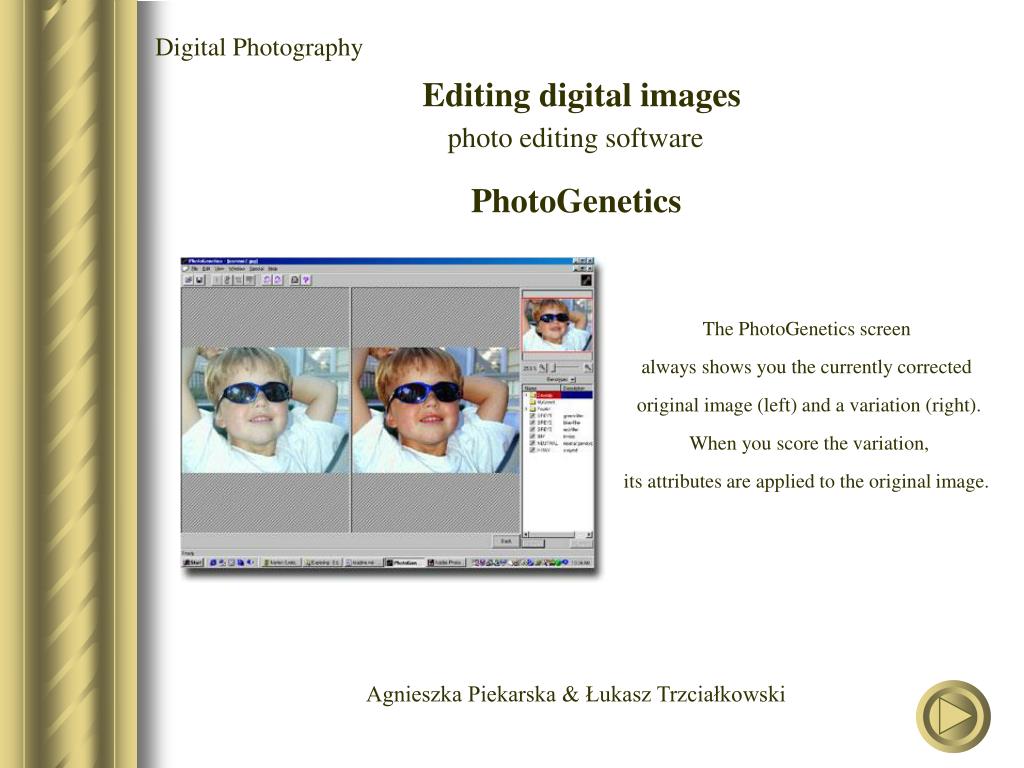
Task: Click the first purple undo arrow icon
Action: 266,280
